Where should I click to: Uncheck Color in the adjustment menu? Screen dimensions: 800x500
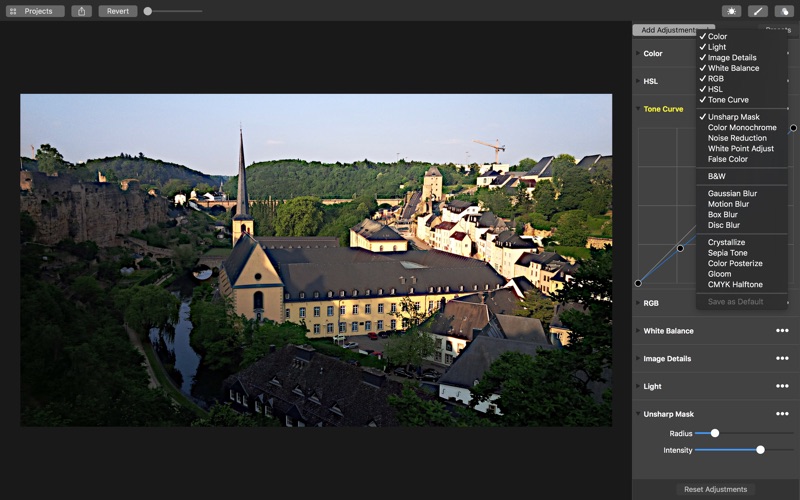tap(742, 36)
